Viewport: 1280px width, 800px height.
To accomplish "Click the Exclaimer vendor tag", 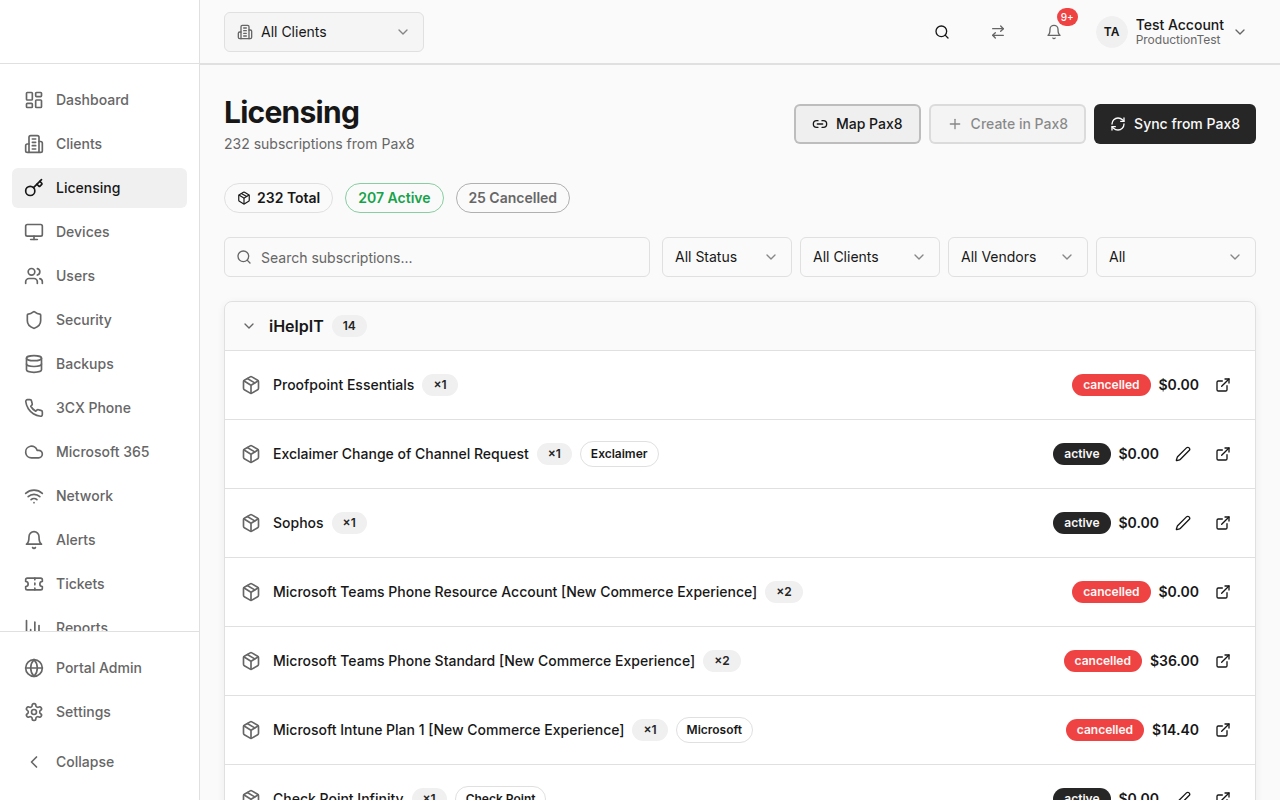I will click(x=619, y=454).
